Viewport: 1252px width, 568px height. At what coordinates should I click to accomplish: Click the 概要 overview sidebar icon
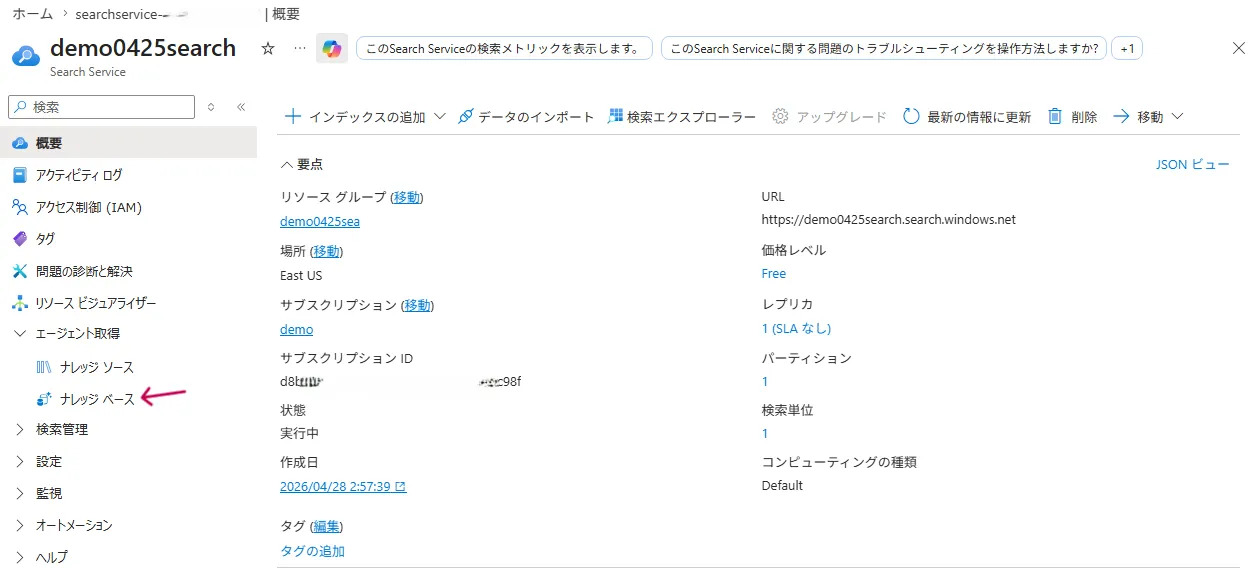tap(20, 143)
